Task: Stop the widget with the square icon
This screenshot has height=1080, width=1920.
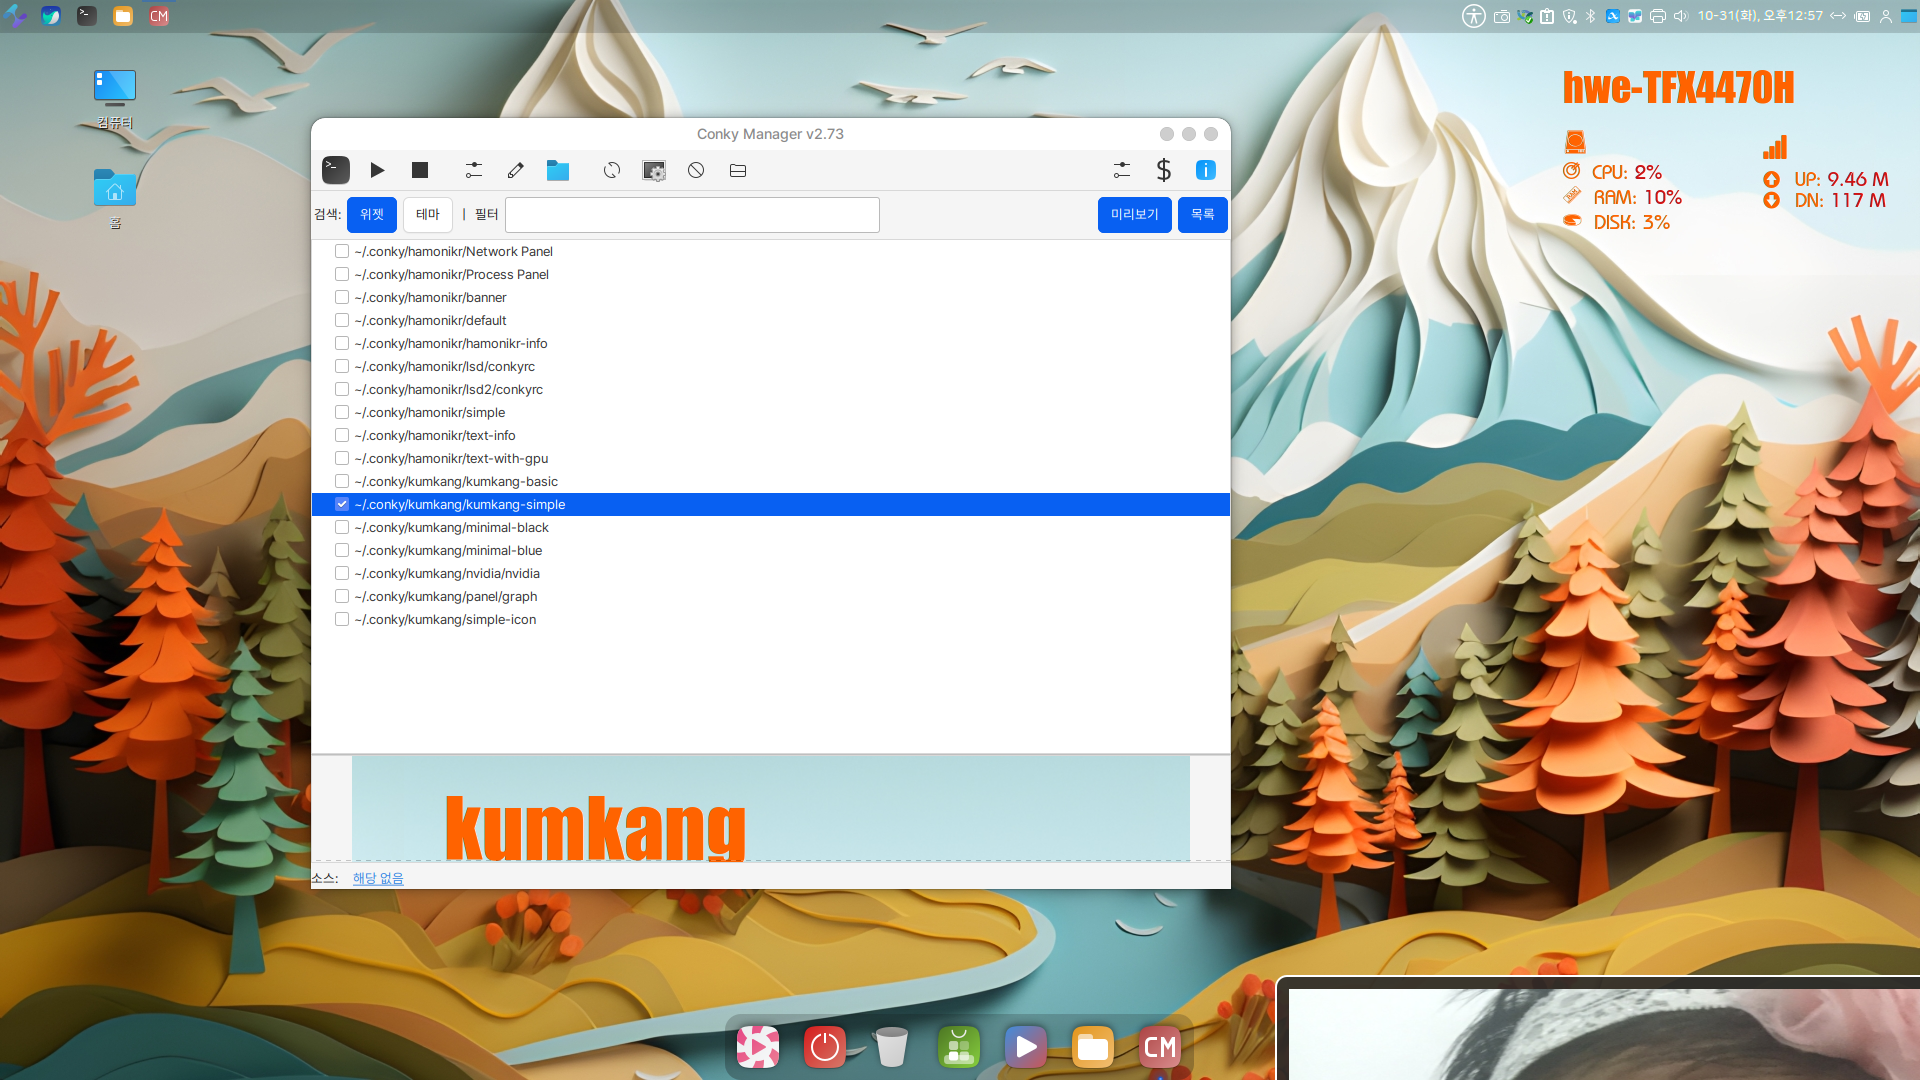Action: 420,170
